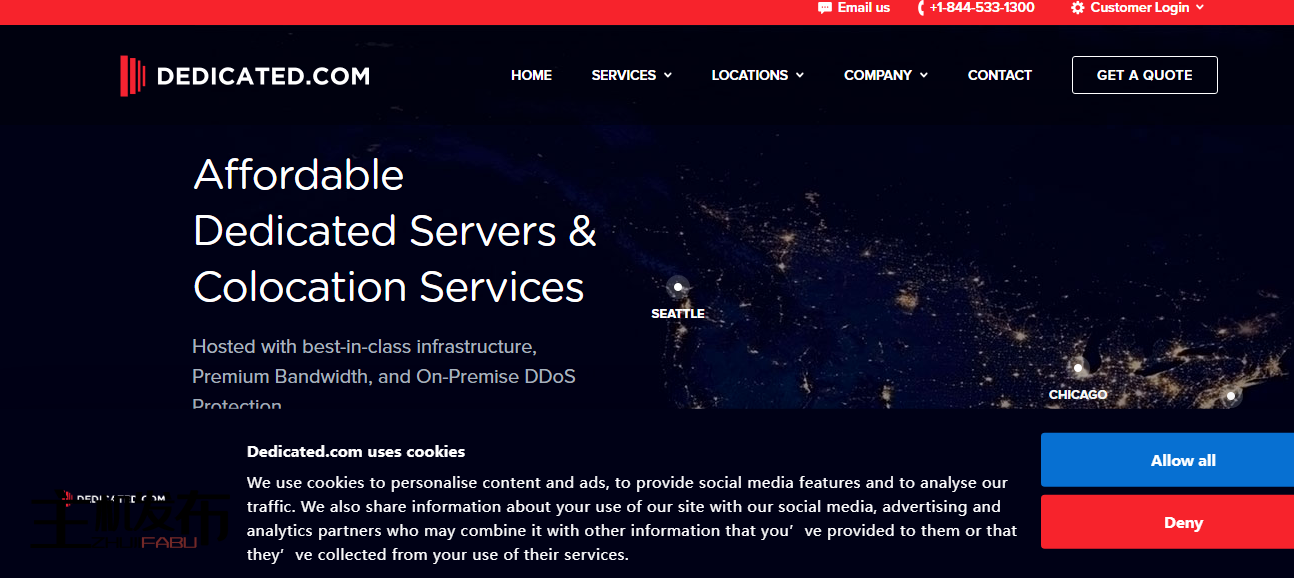Viewport: 1294px width, 578px height.
Task: Select the Chicago location marker on map
Action: [x=1078, y=368]
